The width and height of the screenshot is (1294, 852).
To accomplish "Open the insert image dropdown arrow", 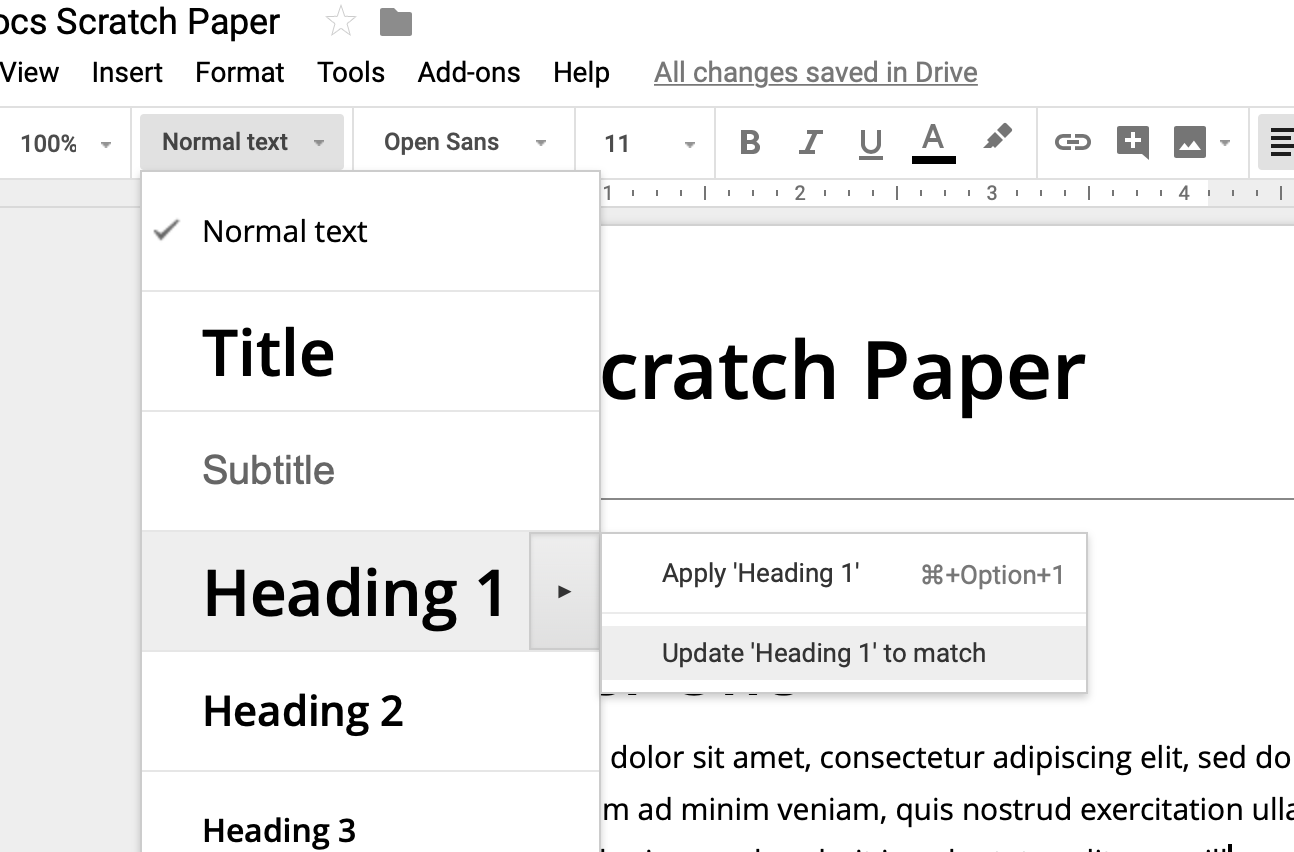I will pos(1225,143).
